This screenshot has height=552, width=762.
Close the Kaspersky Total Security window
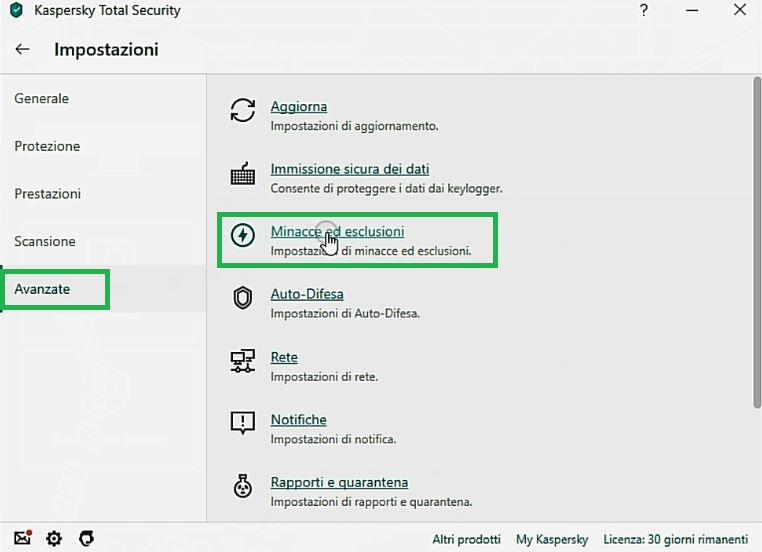(x=740, y=10)
